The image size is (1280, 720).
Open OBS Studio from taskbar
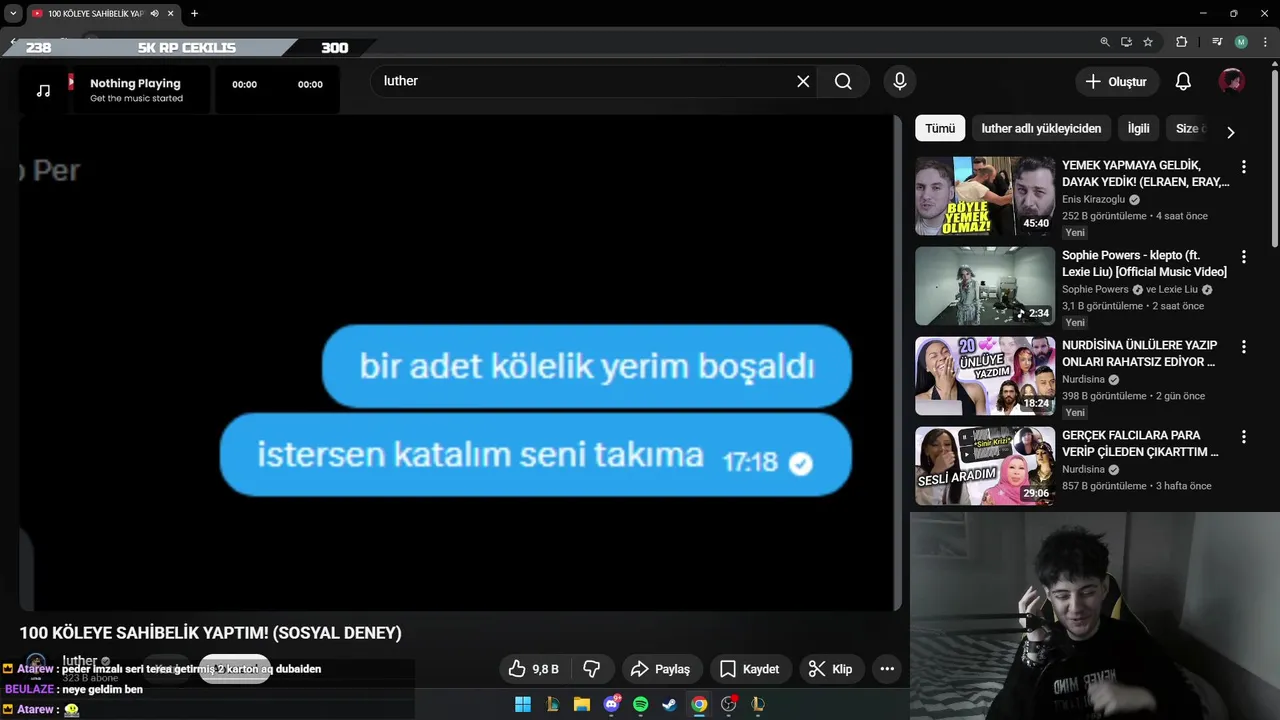click(x=729, y=704)
